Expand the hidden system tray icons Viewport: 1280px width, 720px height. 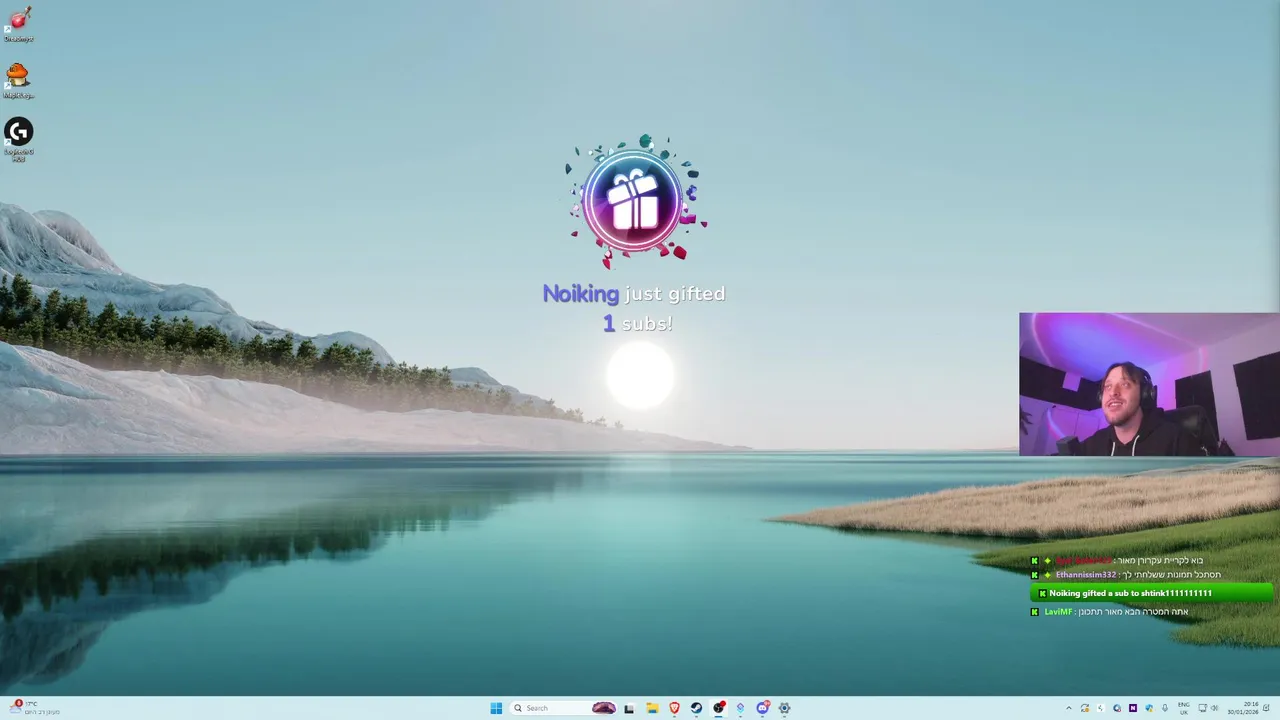pyautogui.click(x=1069, y=708)
